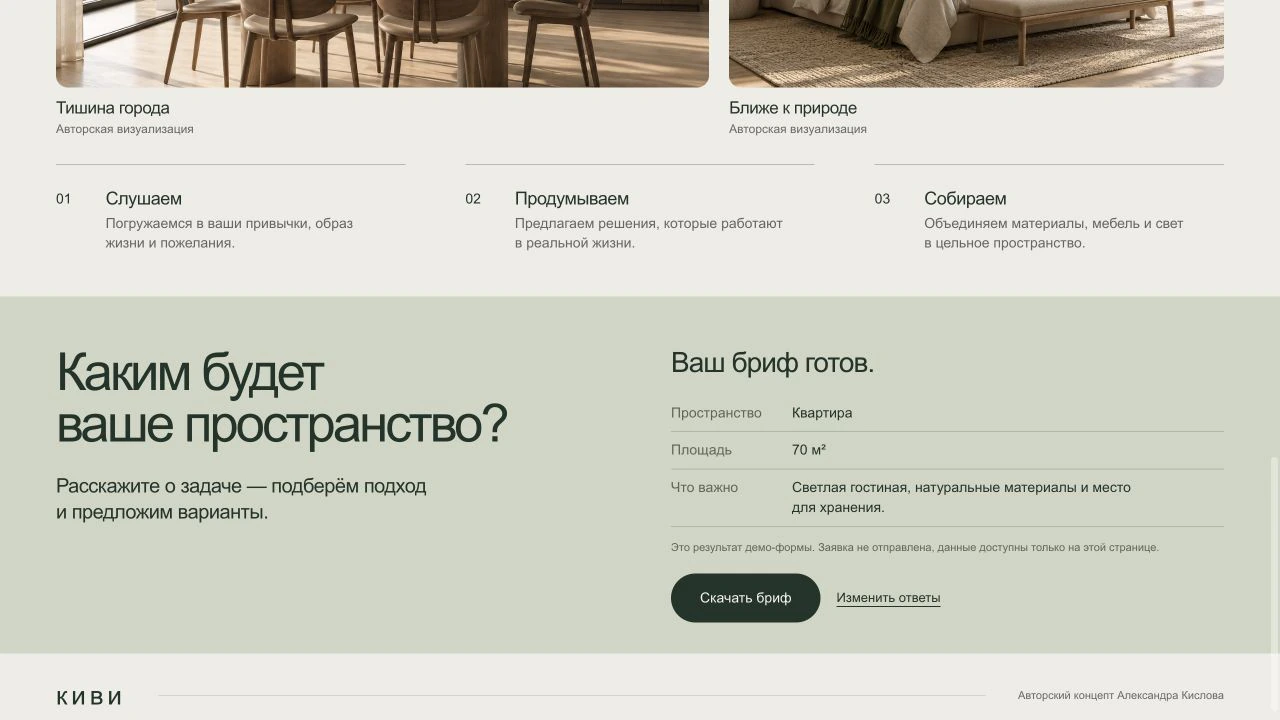This screenshot has height=720, width=1280.
Task: Click the Светлая гостиная description text
Action: (x=961, y=498)
